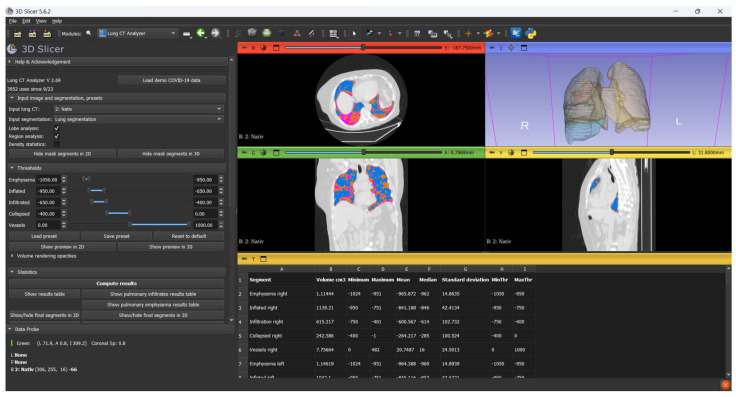Open the slice layout selector icon
This screenshot has height=397, width=736.
click(333, 33)
